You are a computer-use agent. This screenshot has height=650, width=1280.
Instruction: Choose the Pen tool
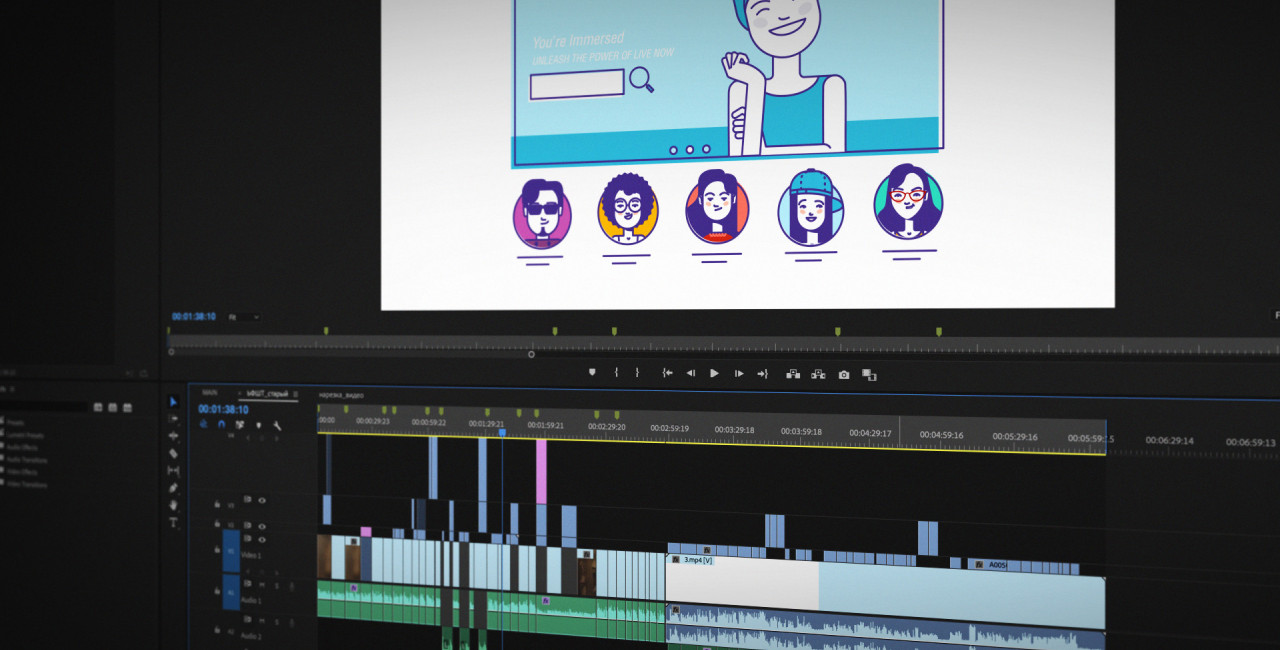173,488
